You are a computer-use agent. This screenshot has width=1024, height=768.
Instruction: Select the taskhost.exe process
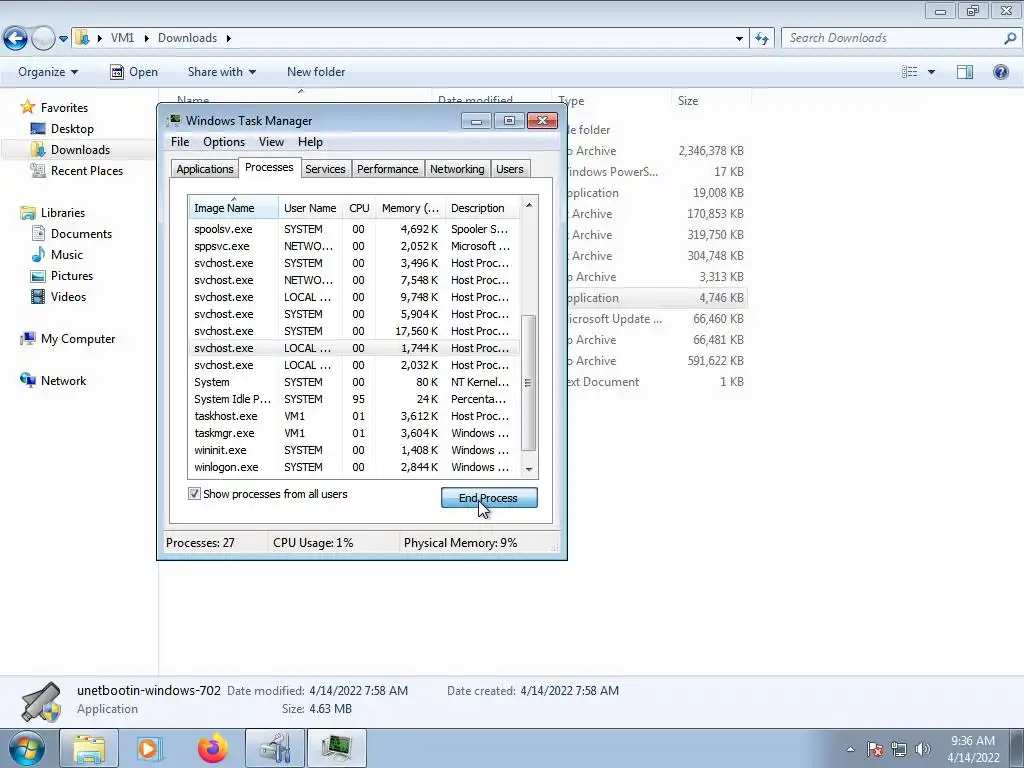click(354, 416)
